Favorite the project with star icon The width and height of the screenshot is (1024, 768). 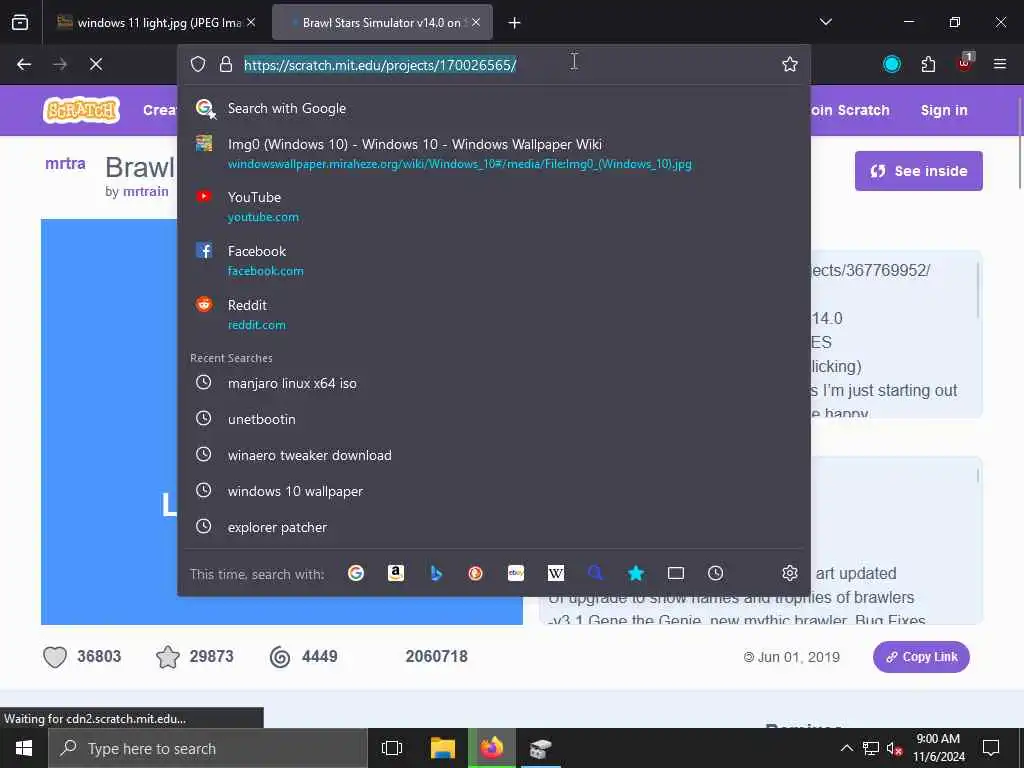coord(168,657)
